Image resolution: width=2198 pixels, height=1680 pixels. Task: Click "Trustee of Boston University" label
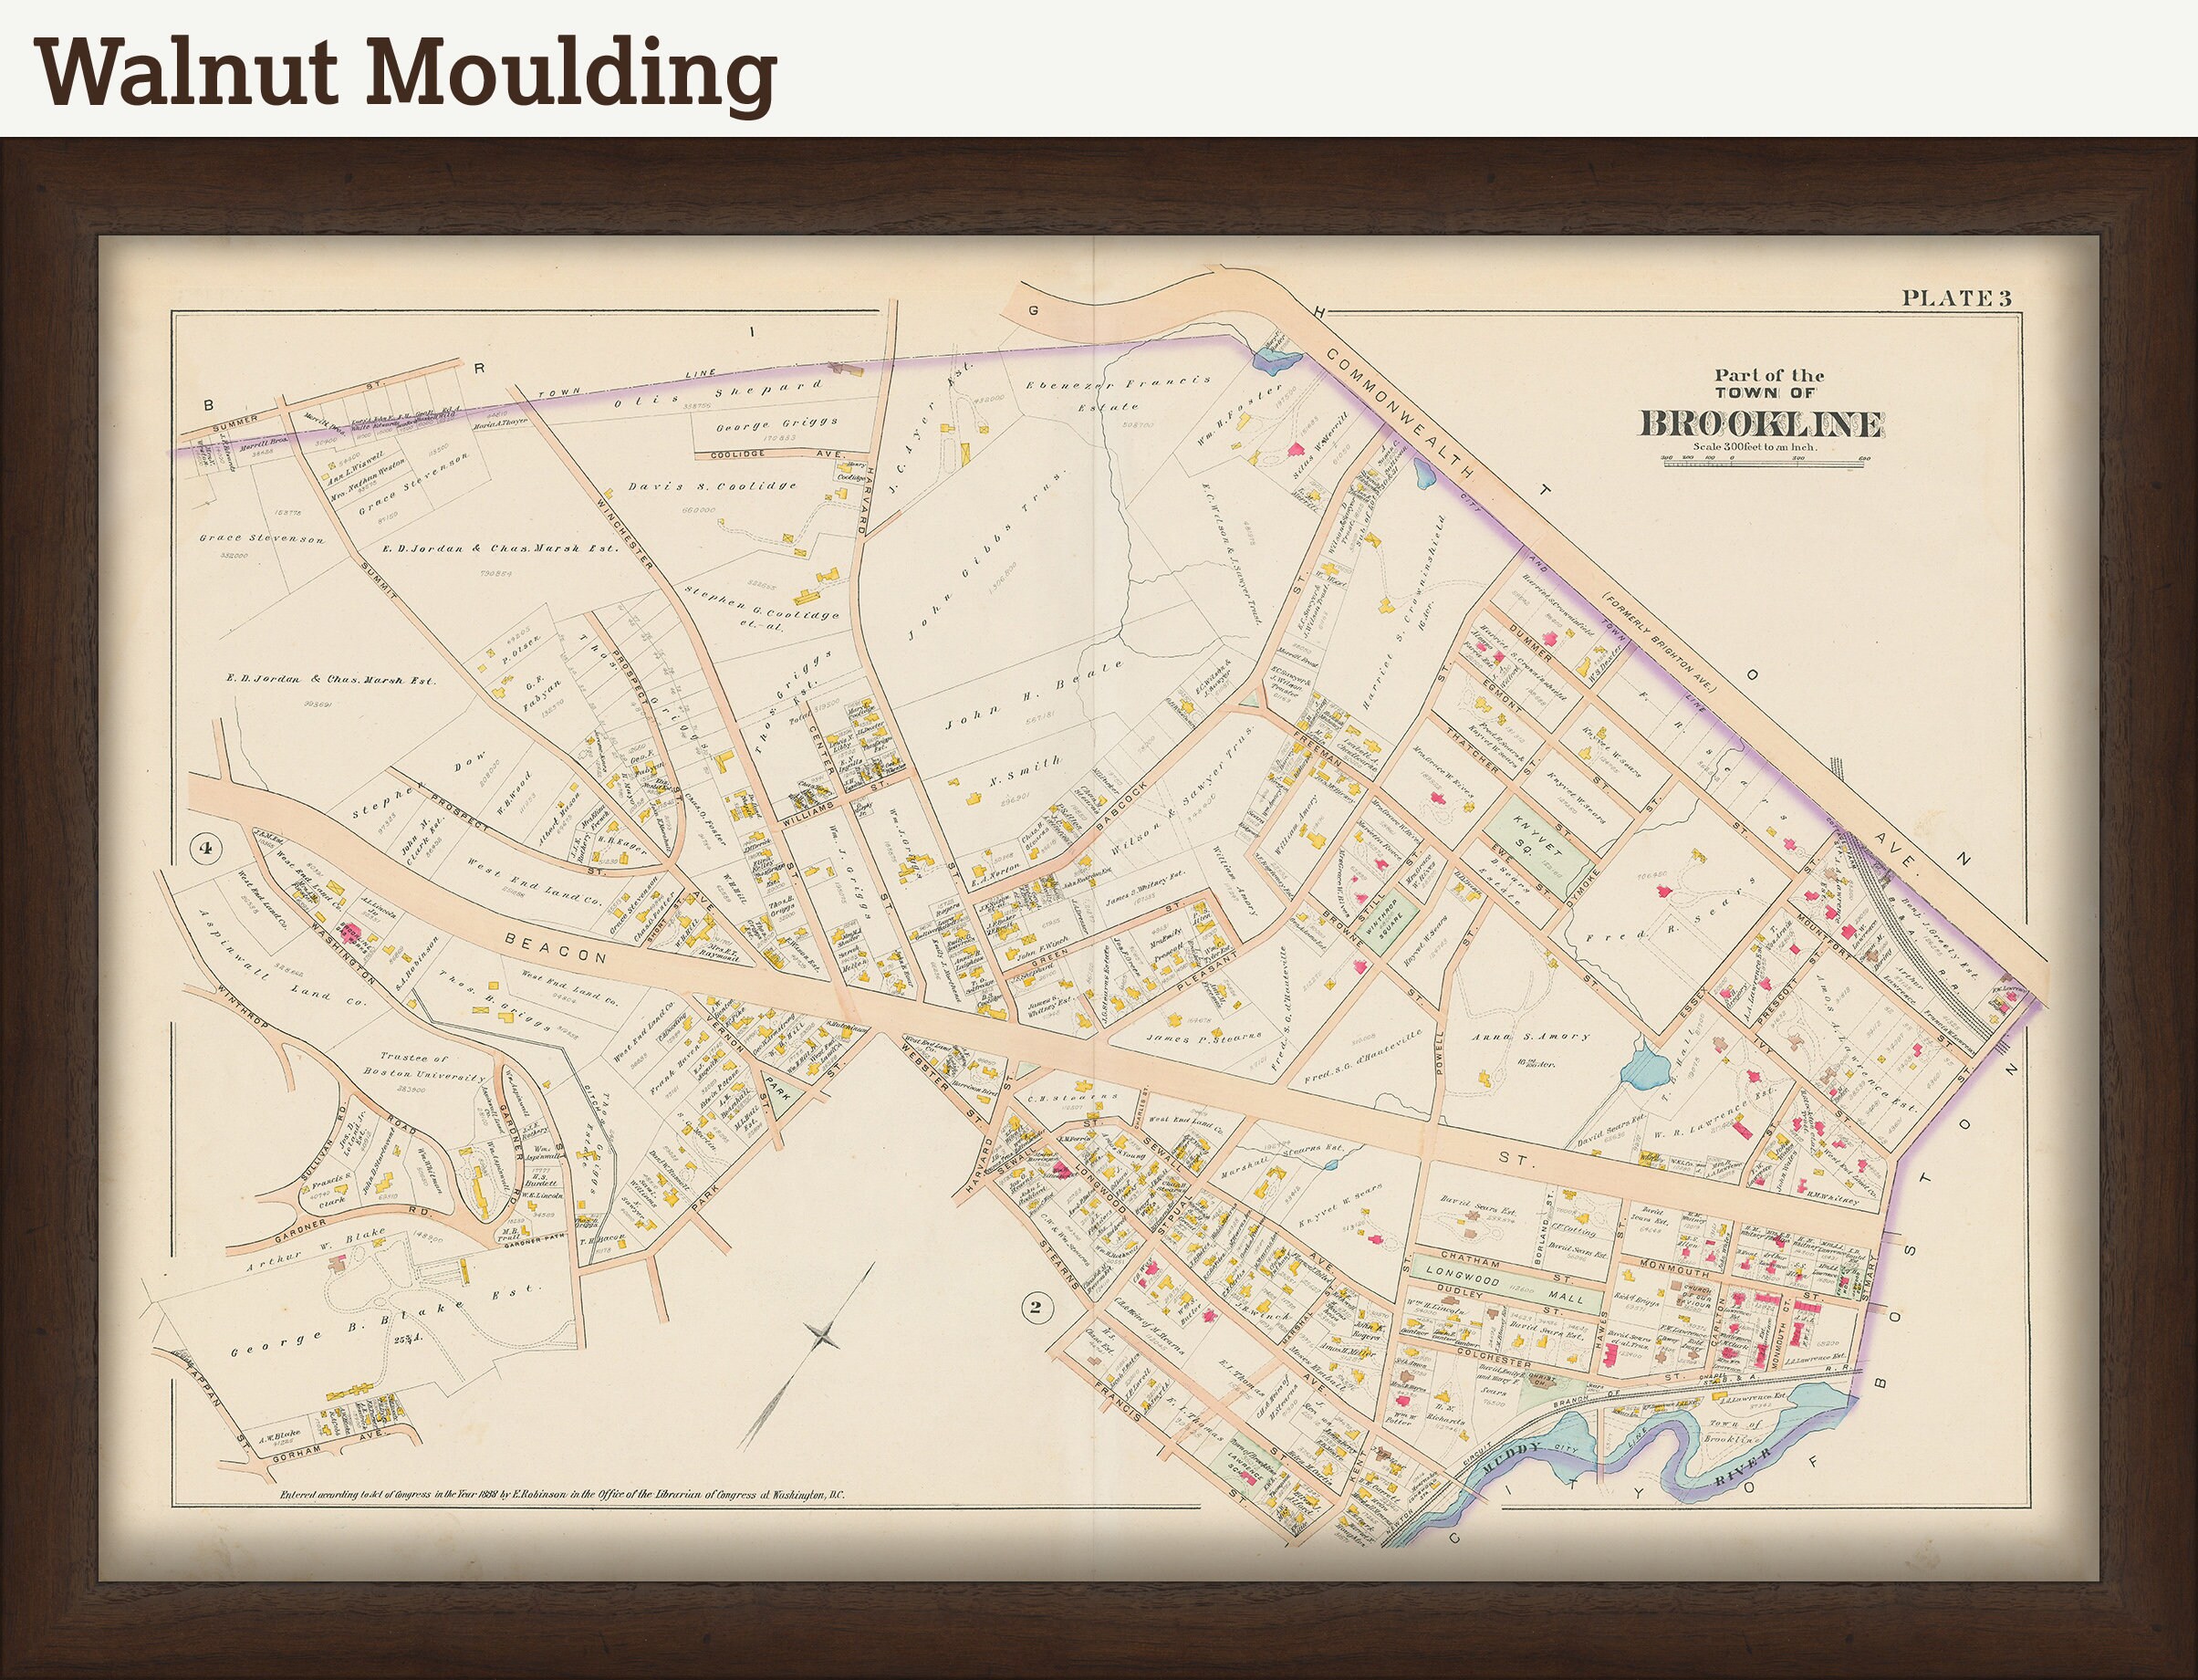click(x=425, y=1065)
